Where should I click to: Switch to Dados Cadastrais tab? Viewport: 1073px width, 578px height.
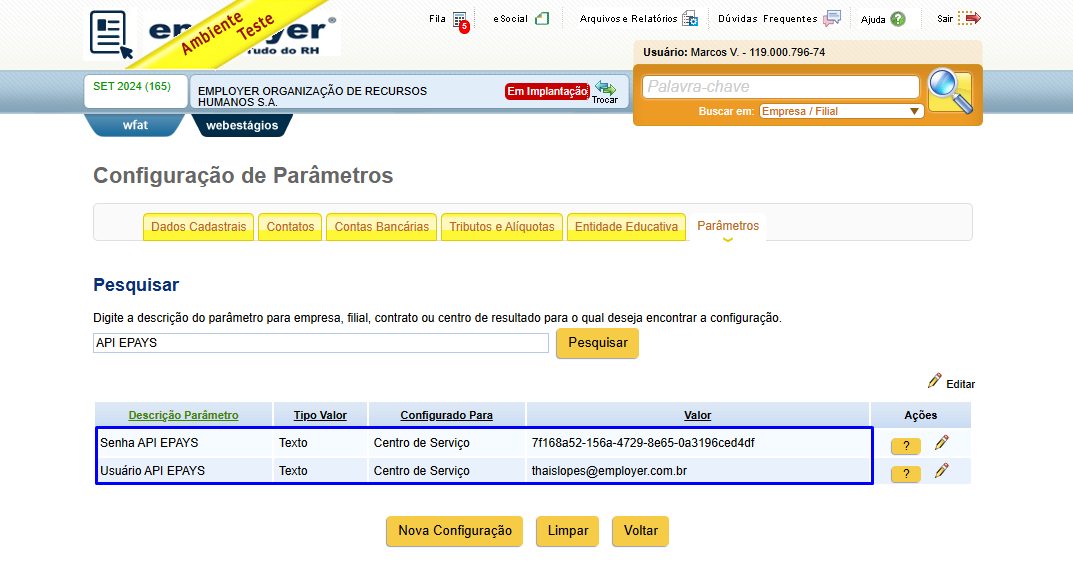[198, 227]
